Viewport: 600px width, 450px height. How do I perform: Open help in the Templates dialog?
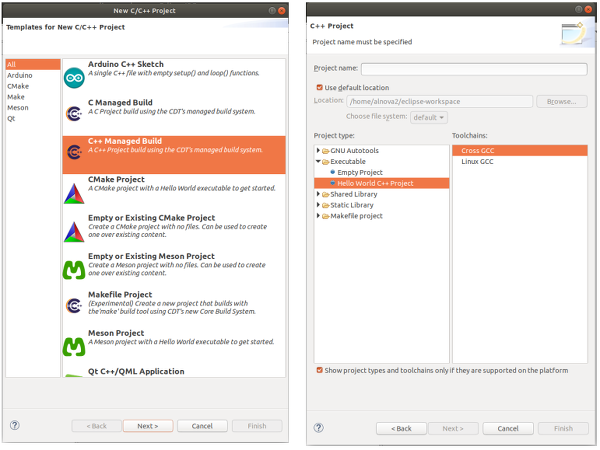[x=15, y=425]
